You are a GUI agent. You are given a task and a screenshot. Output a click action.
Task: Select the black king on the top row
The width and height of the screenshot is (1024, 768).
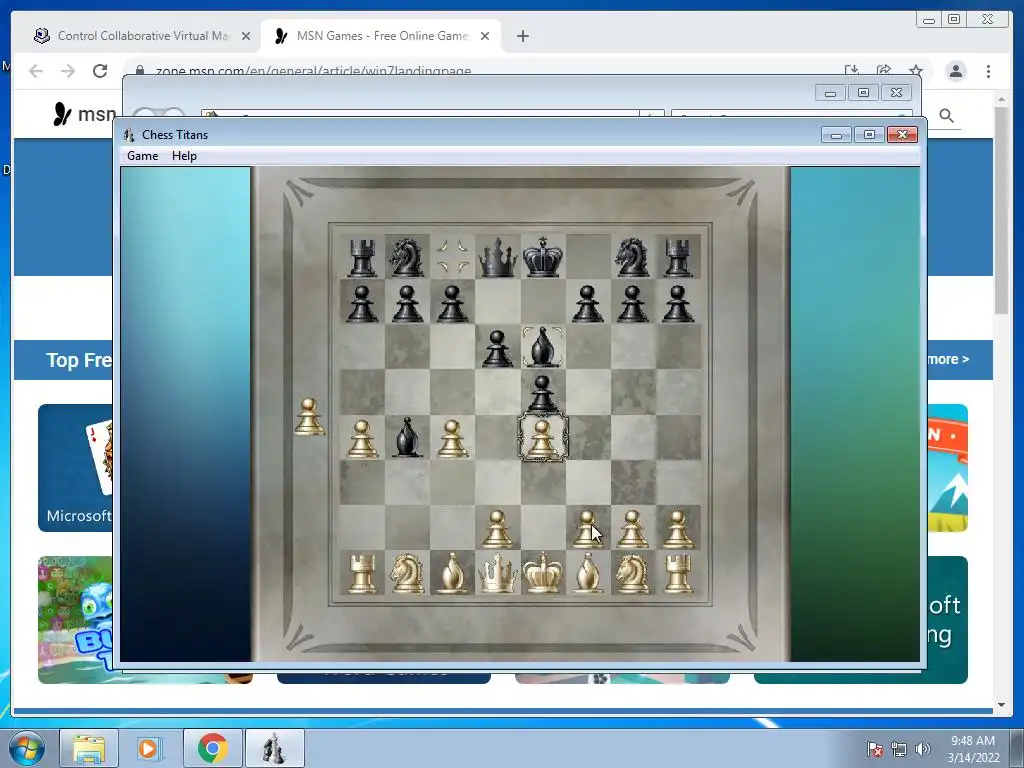pos(543,257)
